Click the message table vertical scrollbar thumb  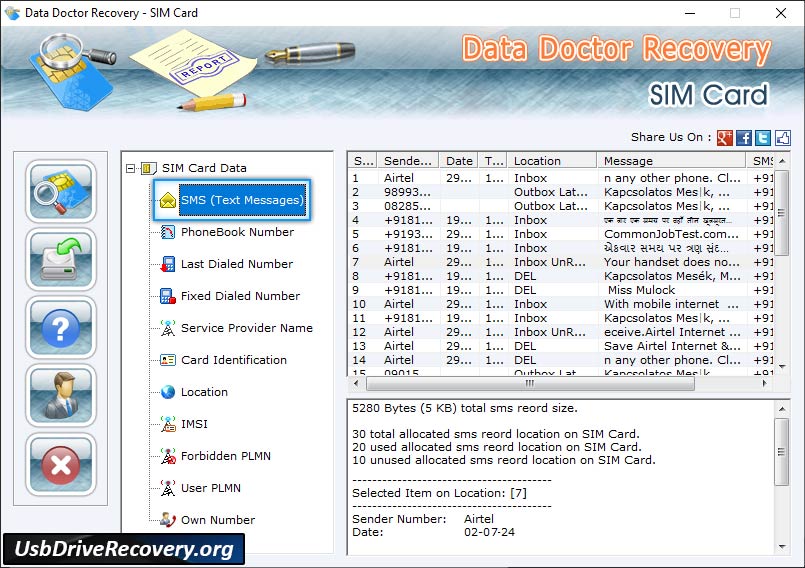pyautogui.click(x=781, y=213)
